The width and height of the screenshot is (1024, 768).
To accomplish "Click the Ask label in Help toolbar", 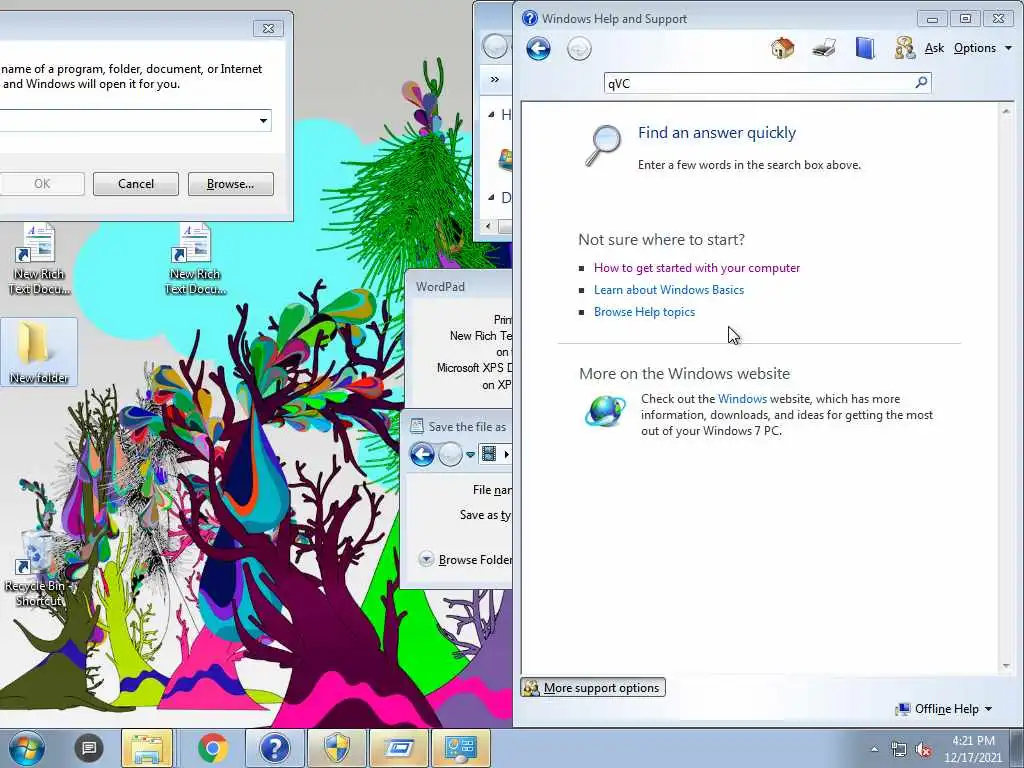I will 934,48.
